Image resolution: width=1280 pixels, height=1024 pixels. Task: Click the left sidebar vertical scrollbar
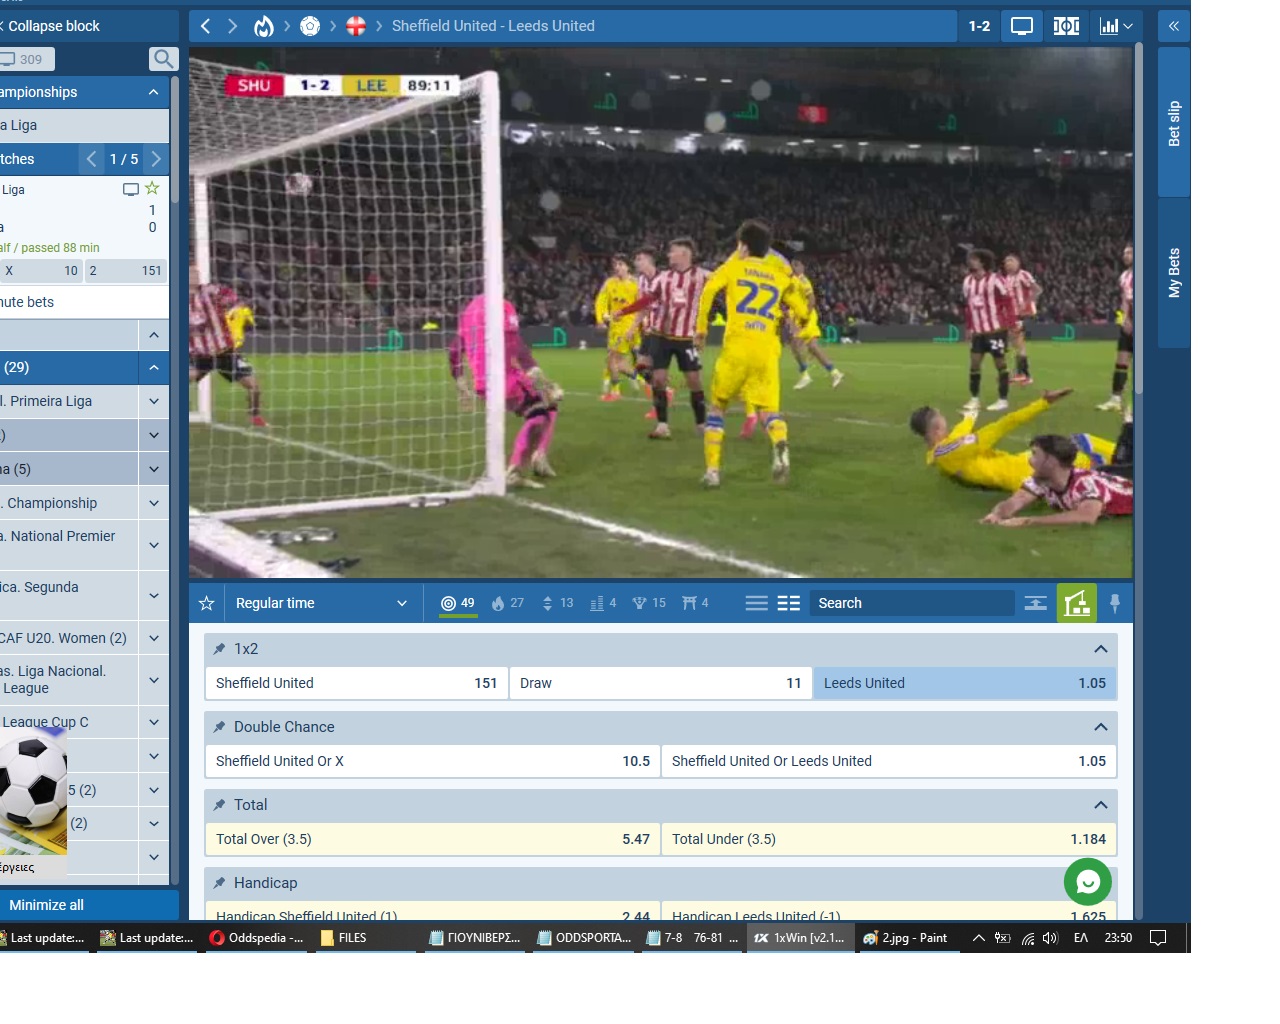pos(175,140)
